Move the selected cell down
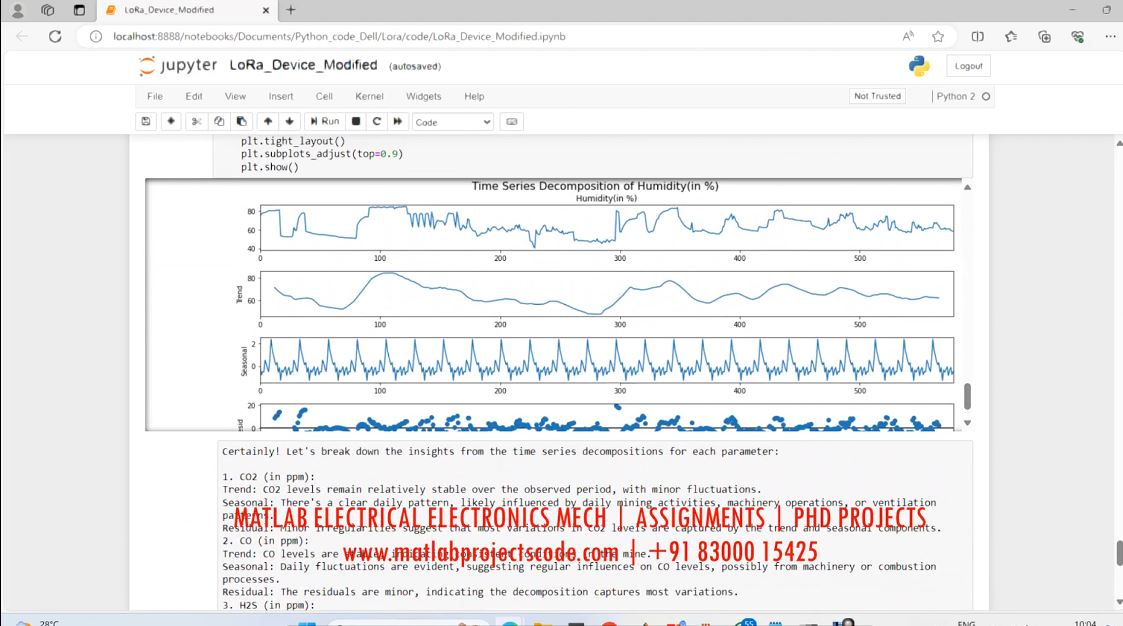Screen dimensions: 1123x626 [x=289, y=121]
